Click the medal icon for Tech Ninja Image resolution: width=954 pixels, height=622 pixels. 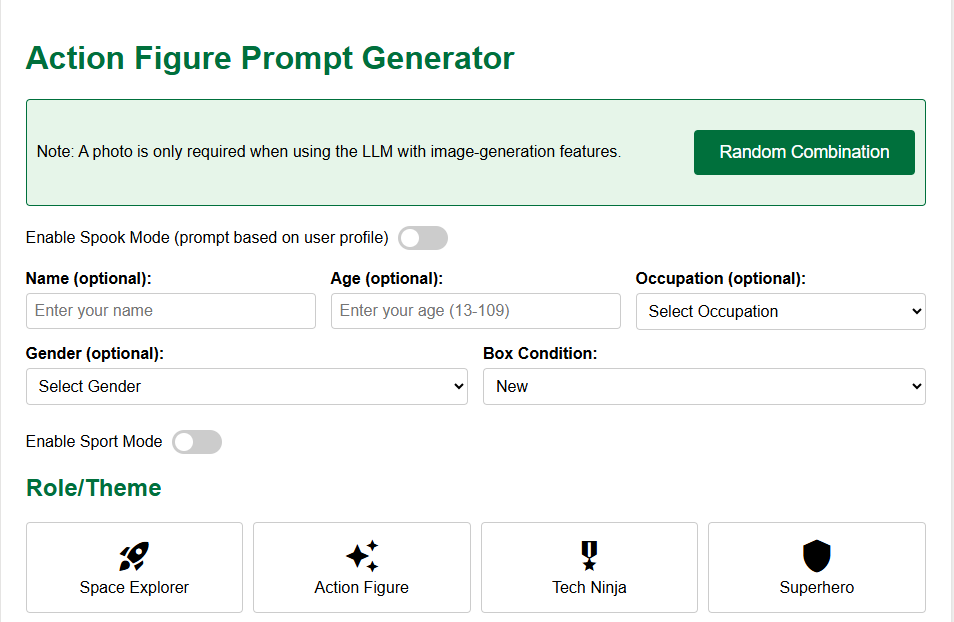(589, 556)
